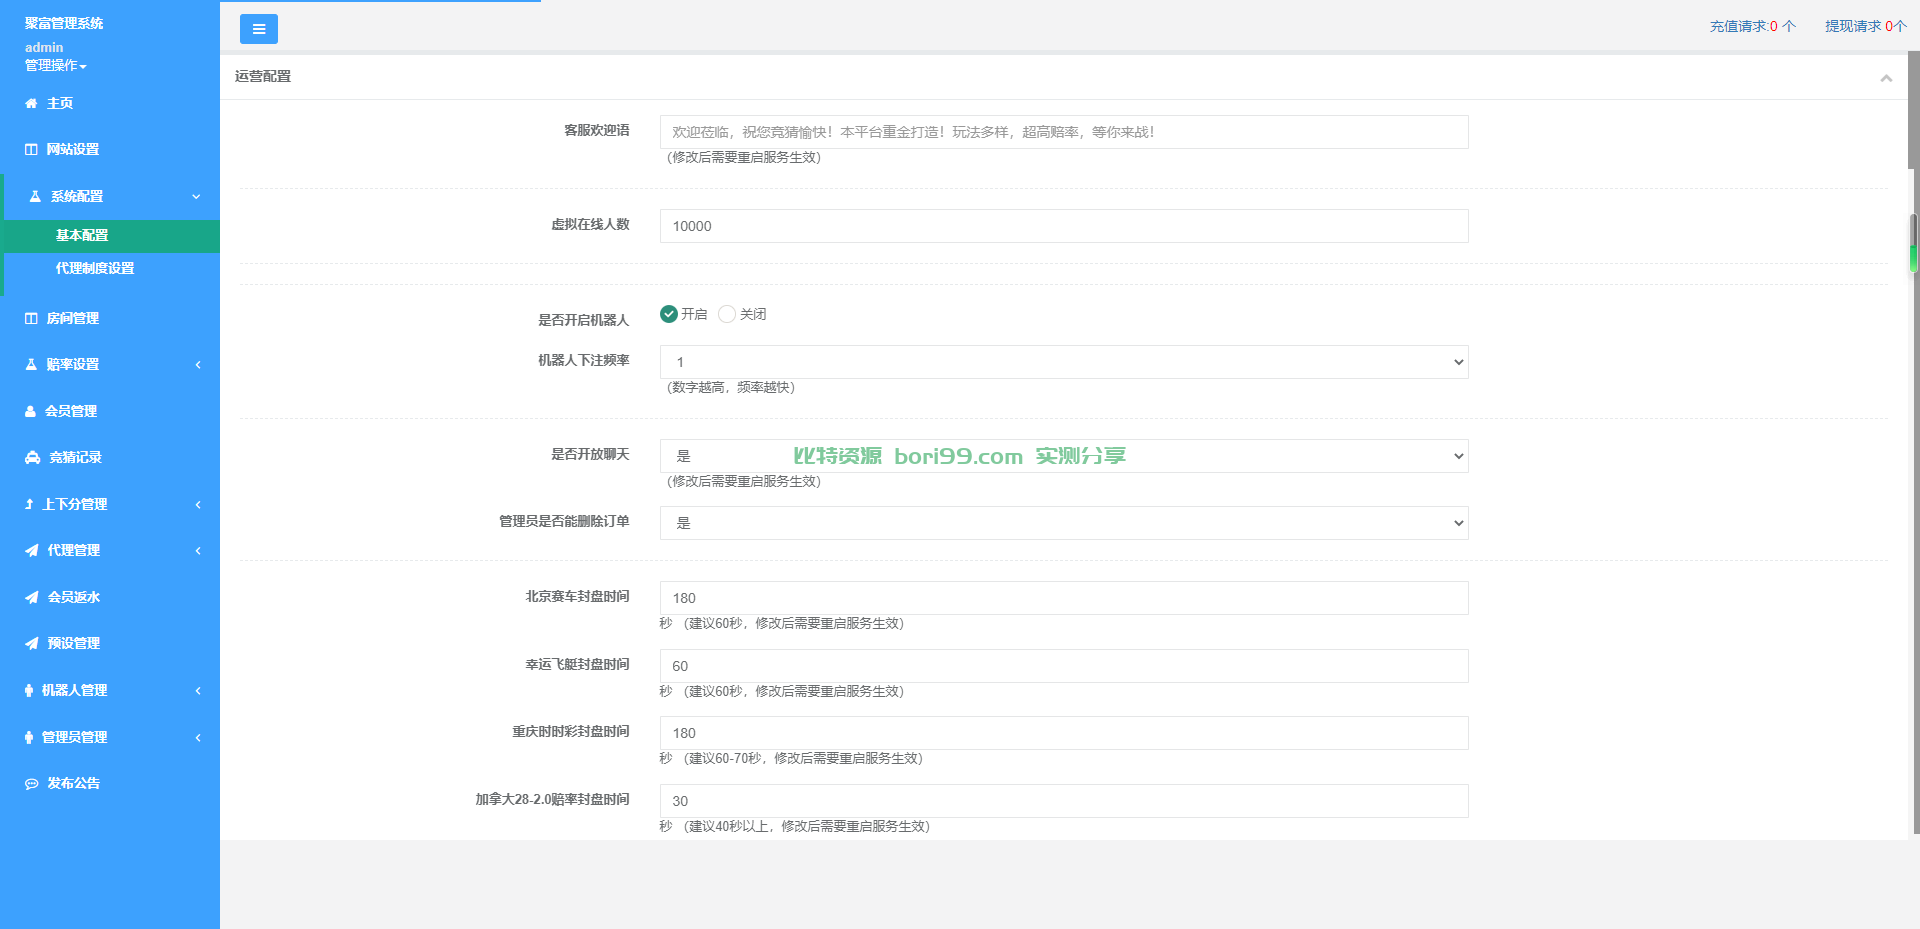Open the 会员管理 menu item

pos(110,411)
